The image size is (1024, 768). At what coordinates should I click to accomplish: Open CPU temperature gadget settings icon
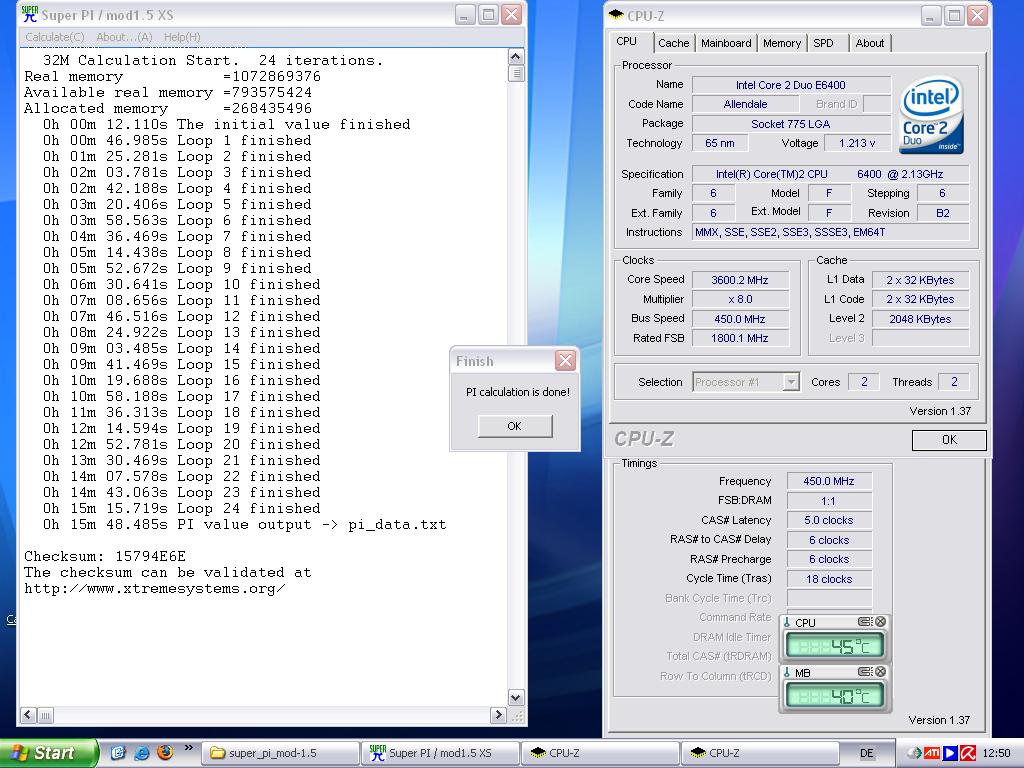865,622
